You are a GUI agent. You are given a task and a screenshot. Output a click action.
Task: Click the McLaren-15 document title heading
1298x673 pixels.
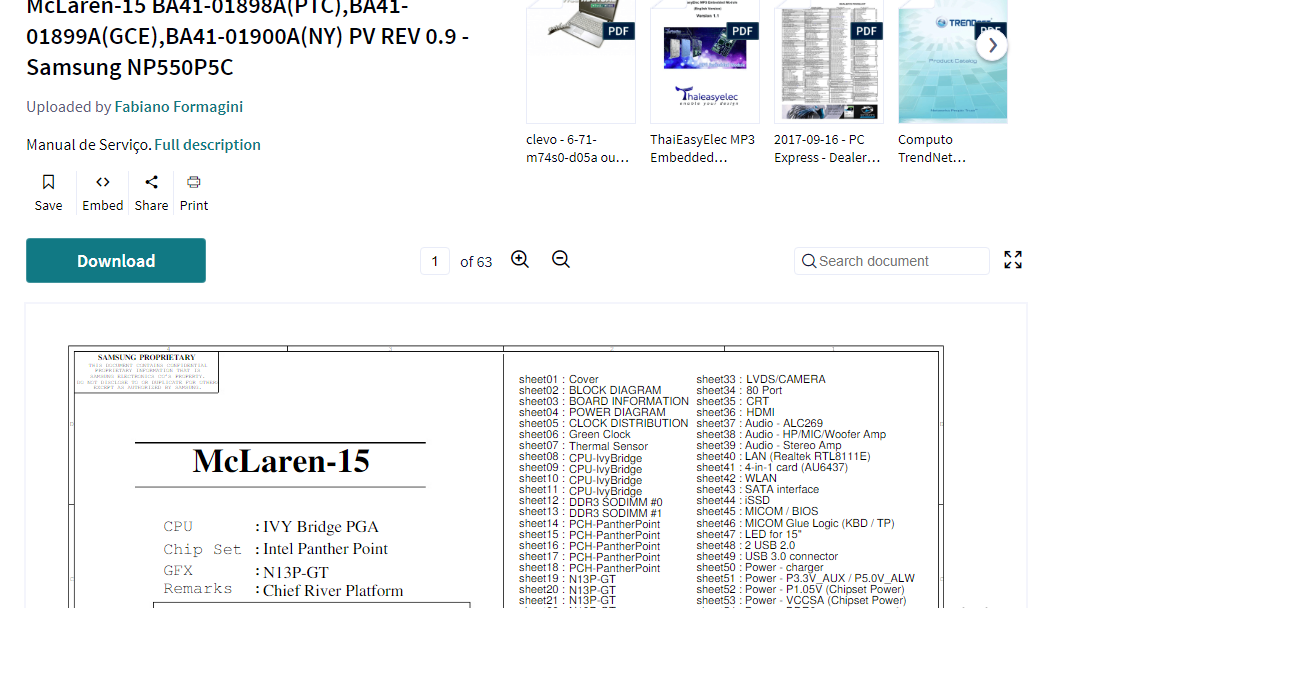pos(248,37)
